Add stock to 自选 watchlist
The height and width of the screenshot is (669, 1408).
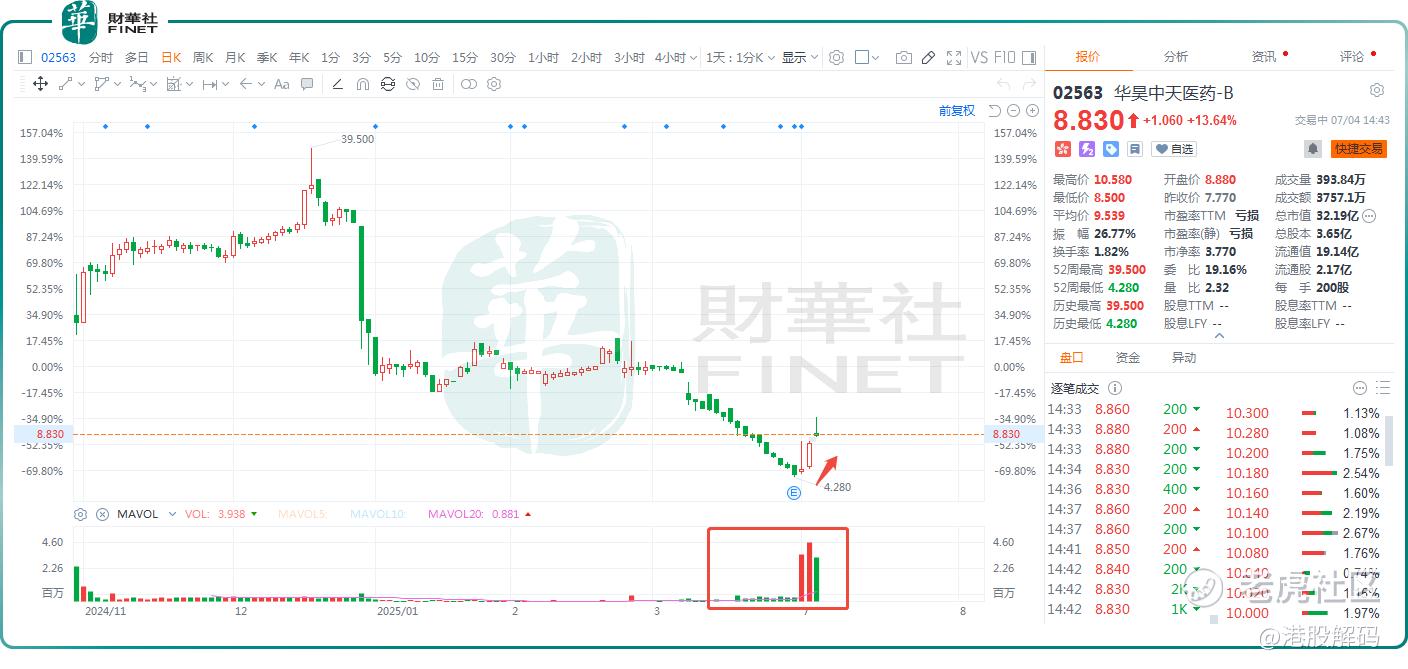(1173, 149)
